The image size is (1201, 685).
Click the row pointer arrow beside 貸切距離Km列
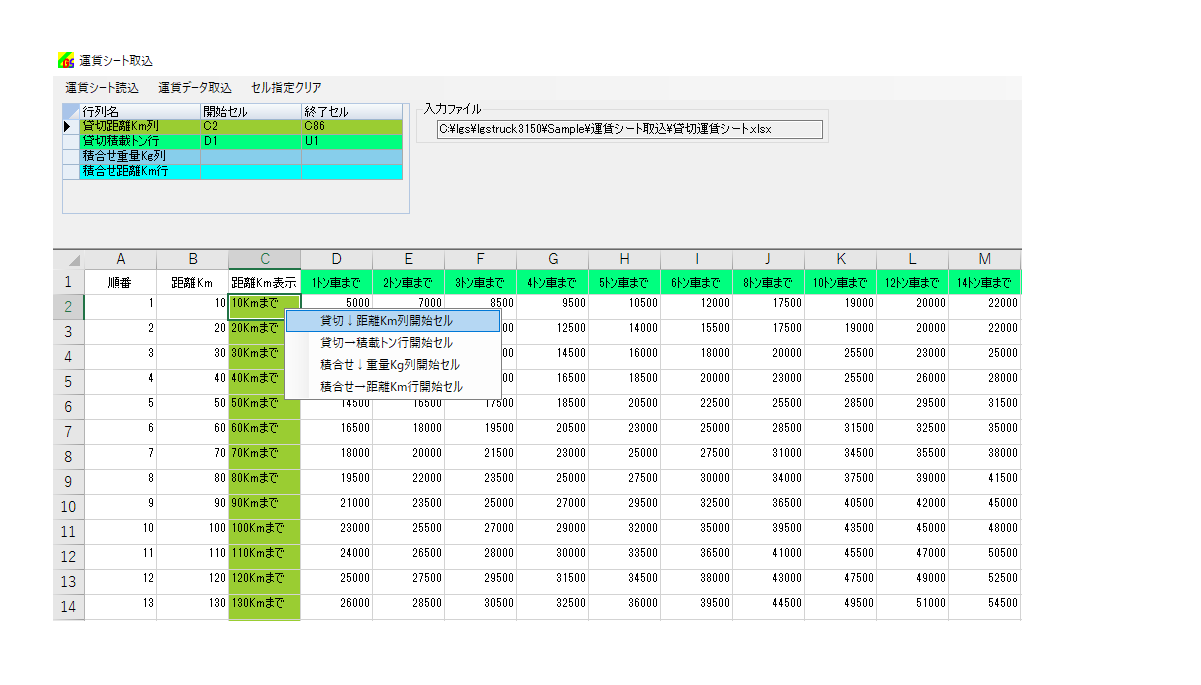pyautogui.click(x=68, y=127)
